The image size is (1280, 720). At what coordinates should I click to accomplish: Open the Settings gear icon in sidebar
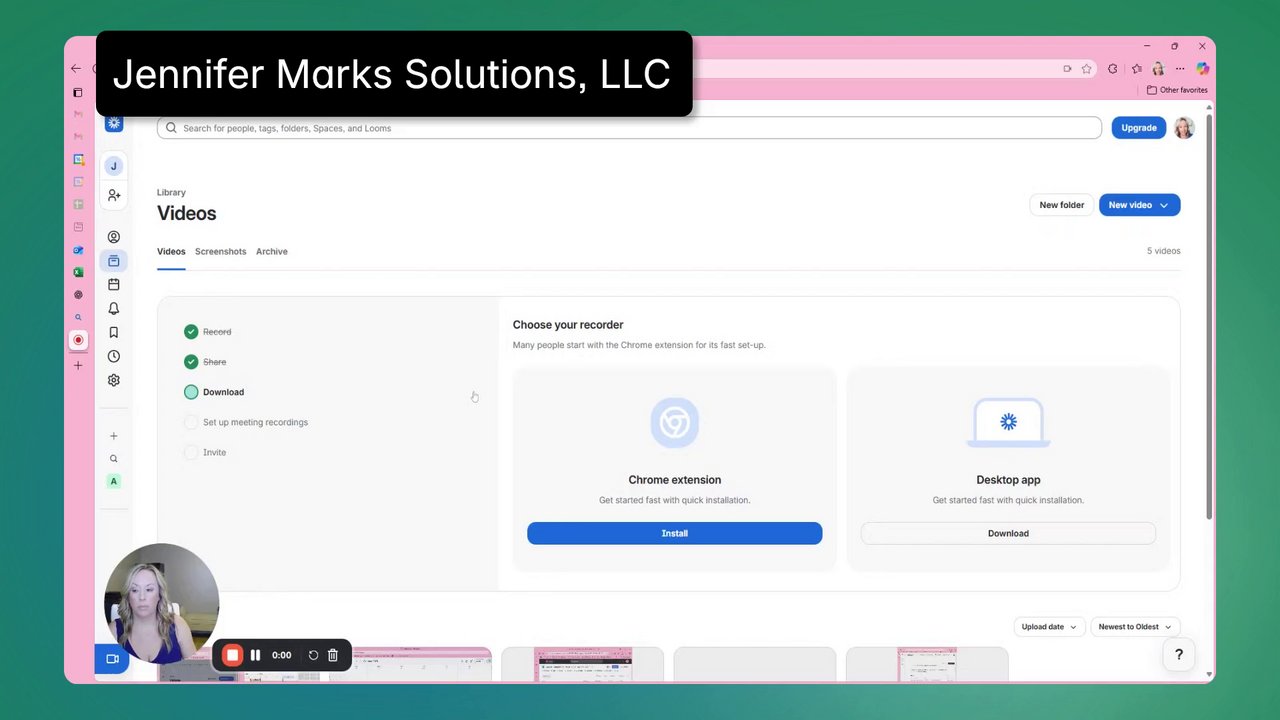point(114,380)
